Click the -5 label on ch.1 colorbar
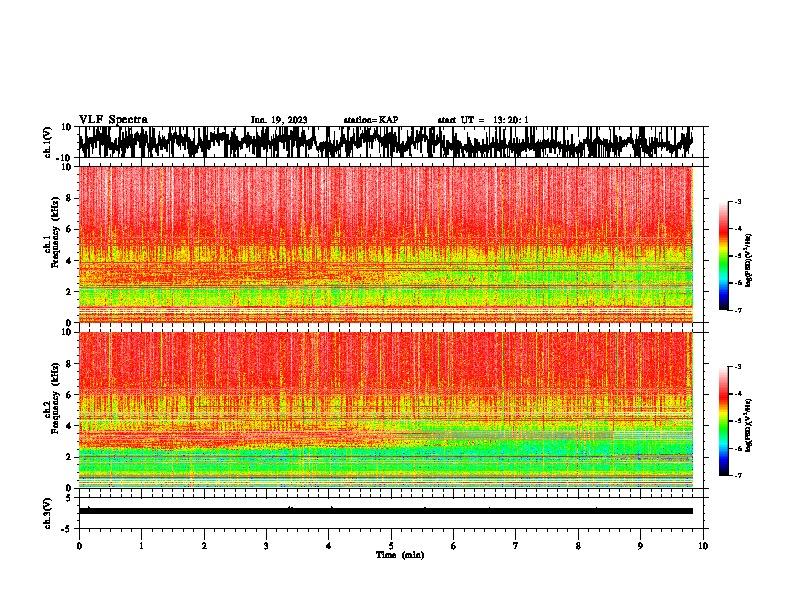The width and height of the screenshot is (792, 612). [737, 256]
